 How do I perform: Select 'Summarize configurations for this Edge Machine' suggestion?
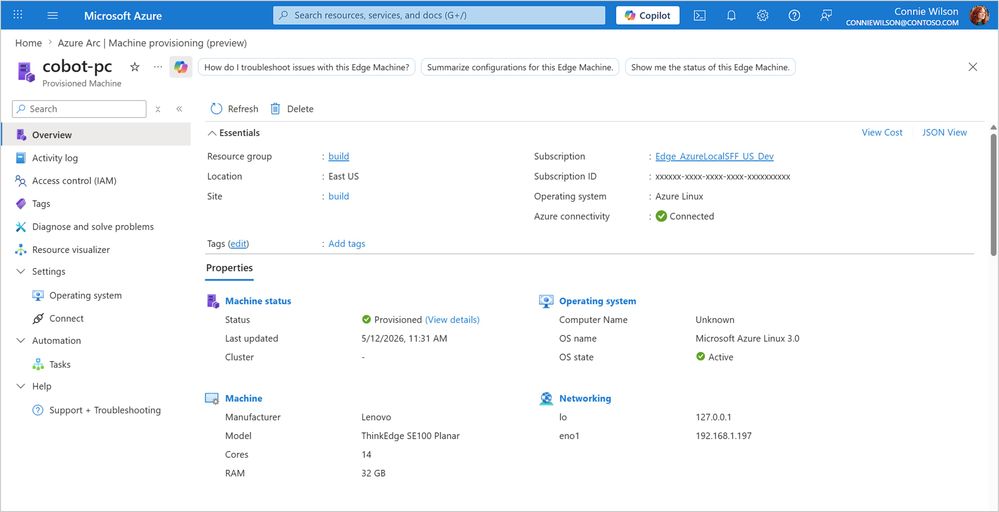pos(520,67)
